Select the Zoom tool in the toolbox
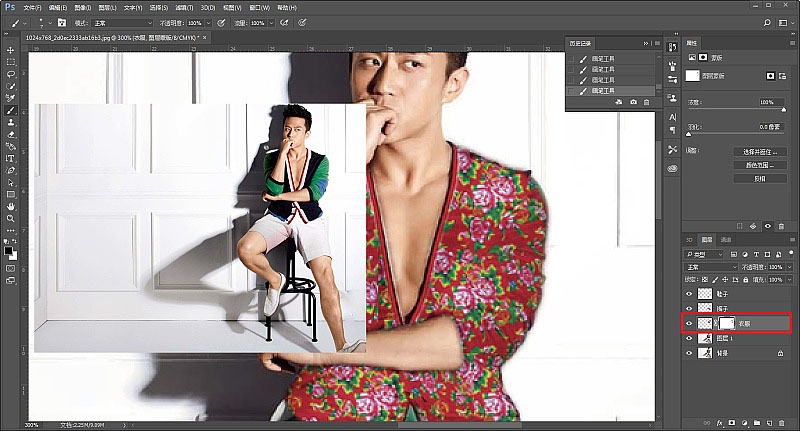 click(10, 219)
